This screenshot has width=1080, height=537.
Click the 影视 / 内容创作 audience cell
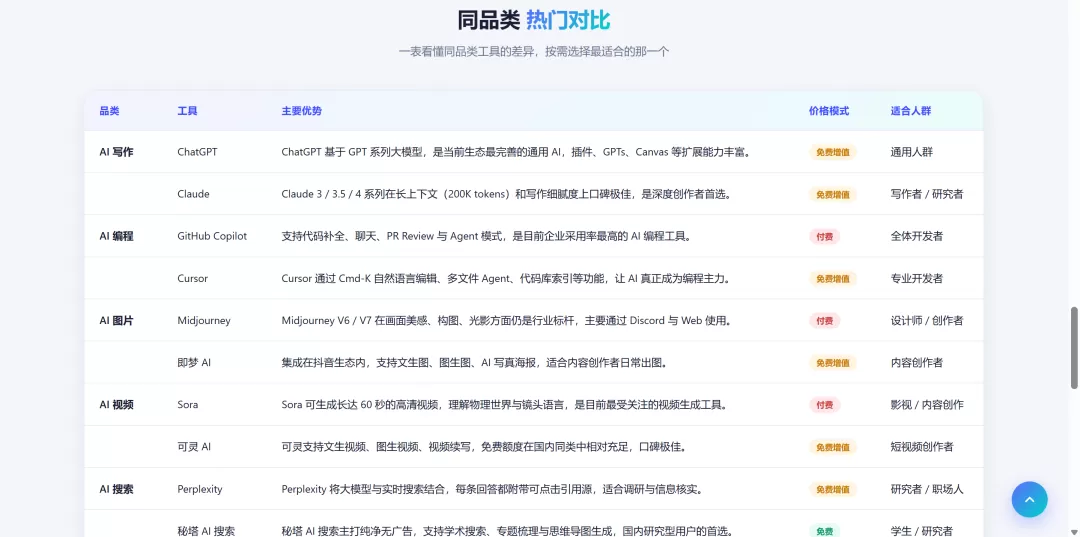[926, 405]
